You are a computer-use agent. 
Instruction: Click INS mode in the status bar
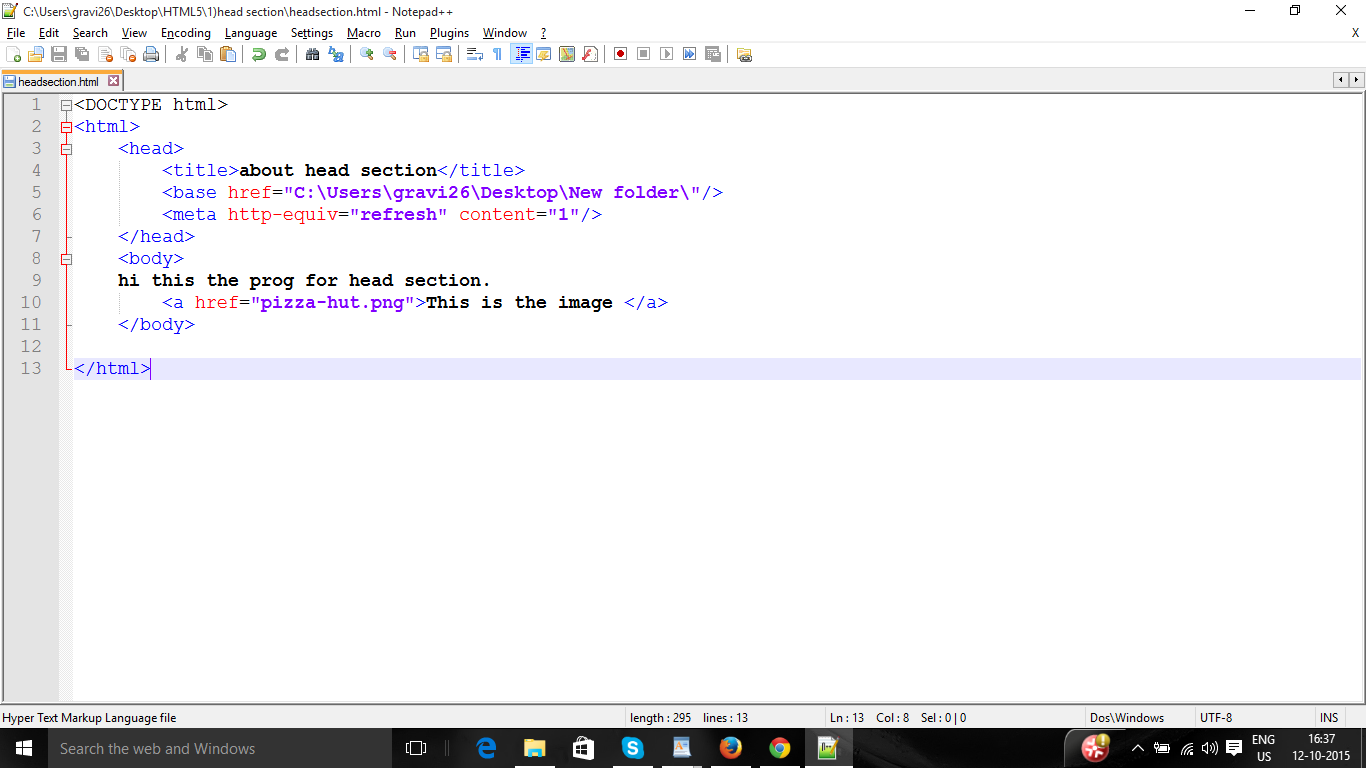[1328, 718]
